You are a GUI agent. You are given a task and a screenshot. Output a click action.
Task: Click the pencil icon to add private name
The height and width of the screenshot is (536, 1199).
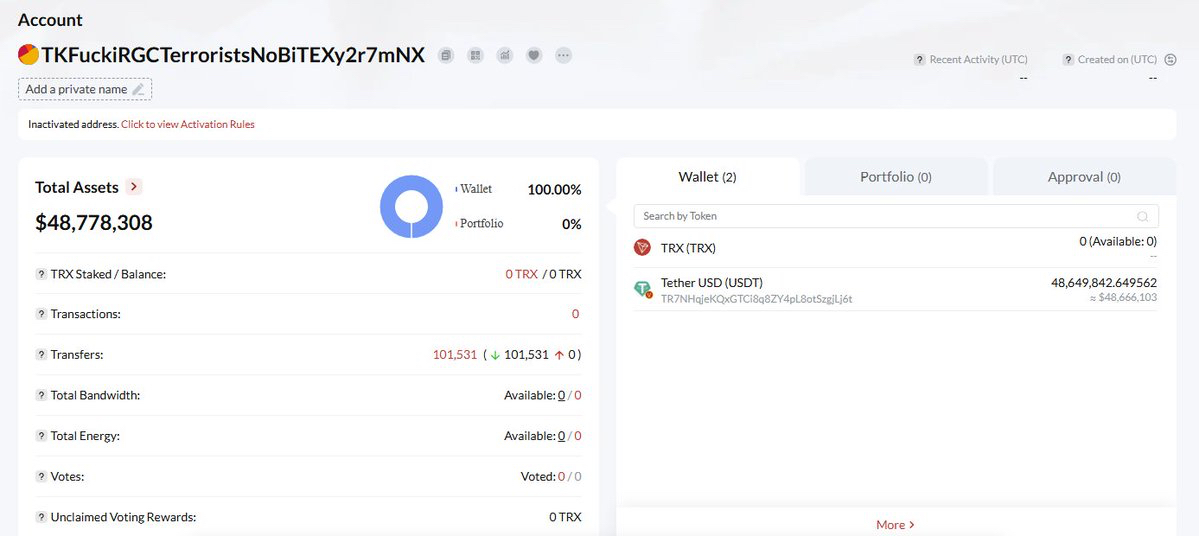[138, 90]
